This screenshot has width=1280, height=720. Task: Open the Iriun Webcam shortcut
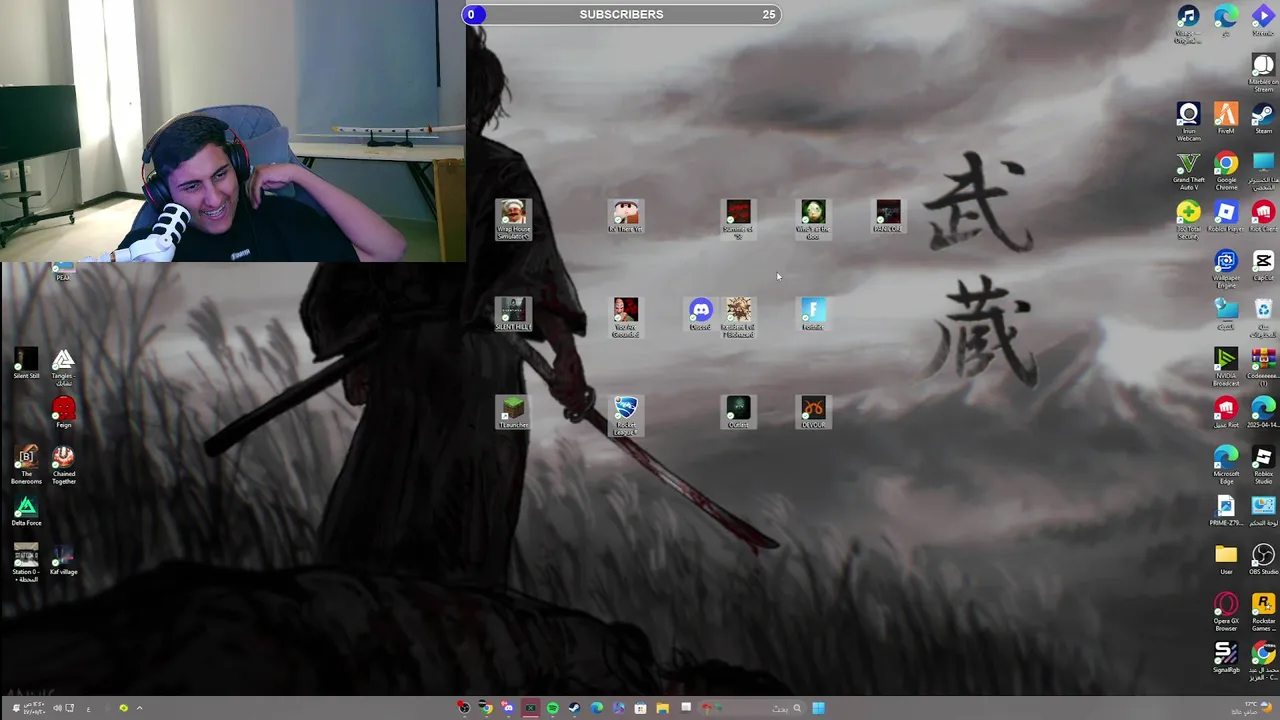click(1188, 121)
